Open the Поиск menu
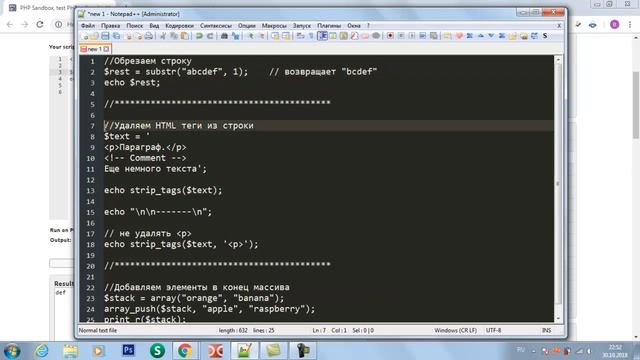The image size is (640, 360). [x=134, y=26]
